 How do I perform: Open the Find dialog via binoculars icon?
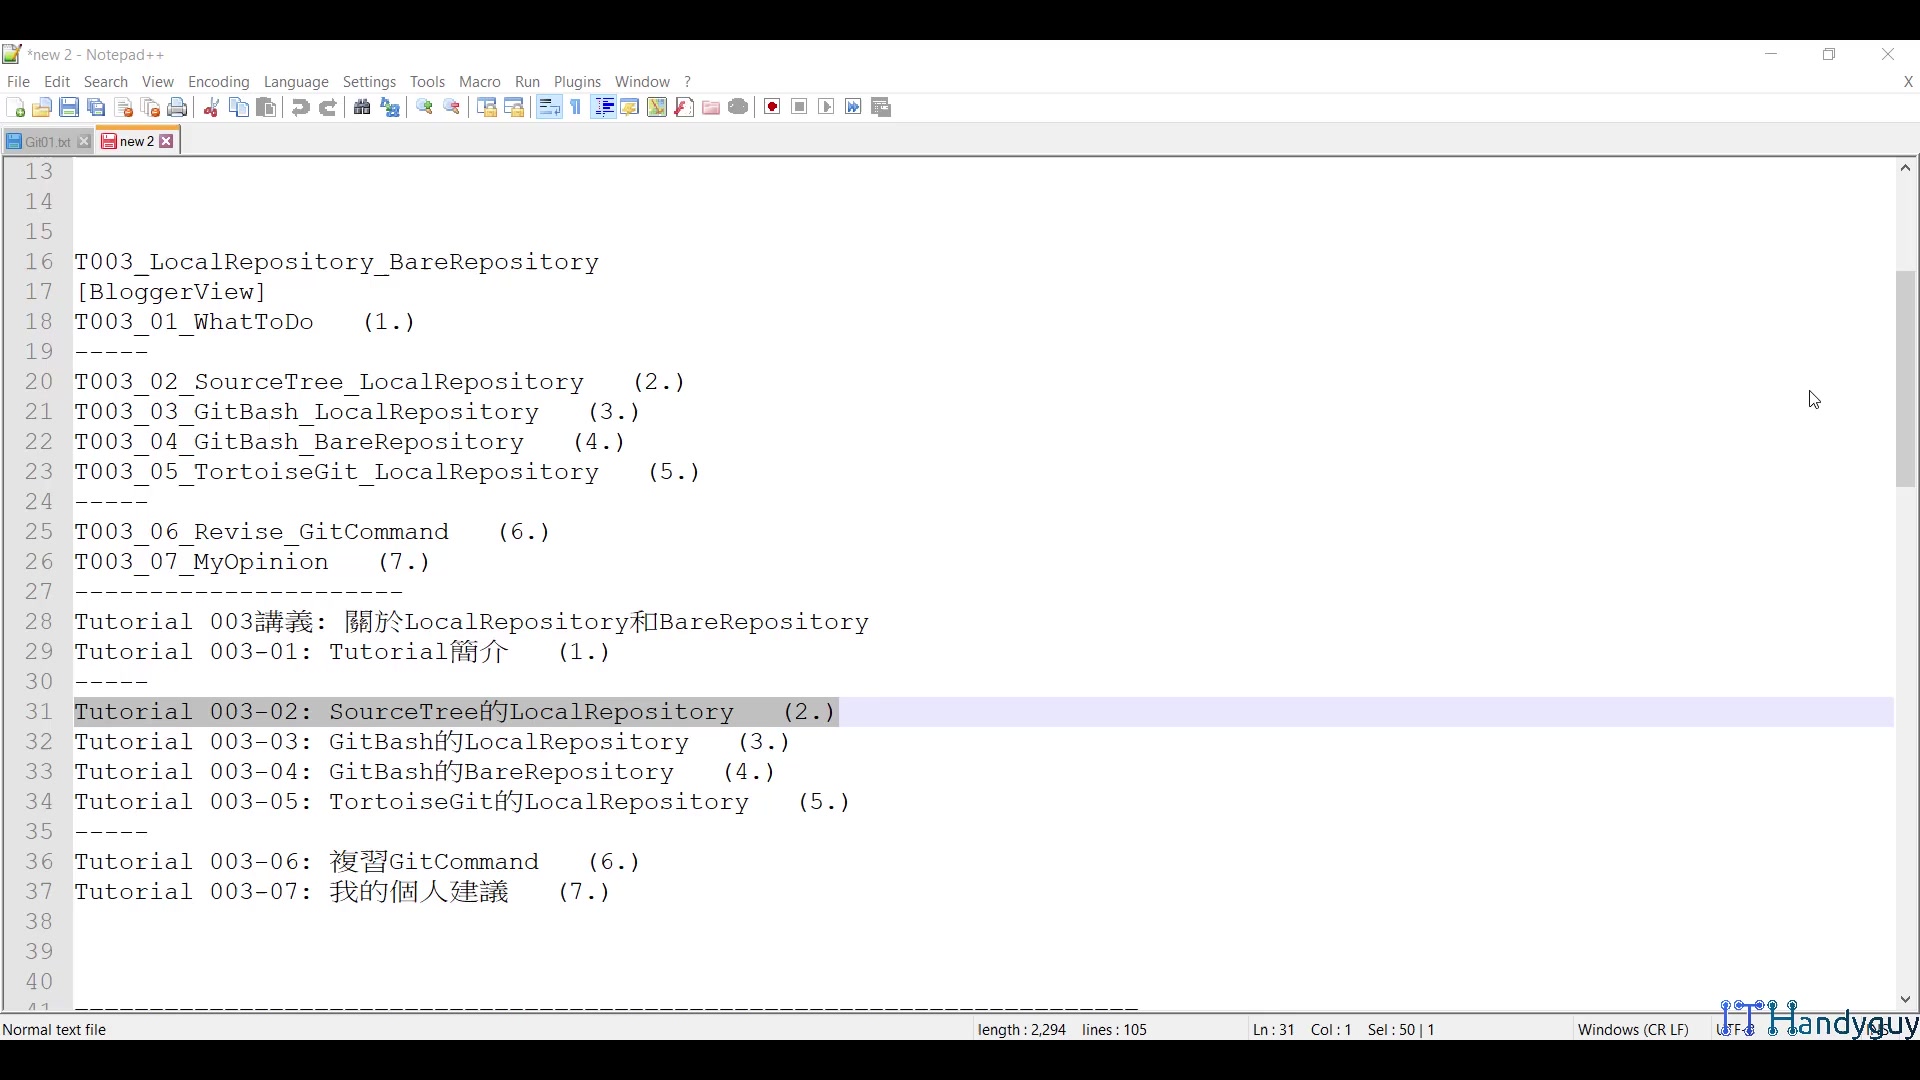[363, 107]
